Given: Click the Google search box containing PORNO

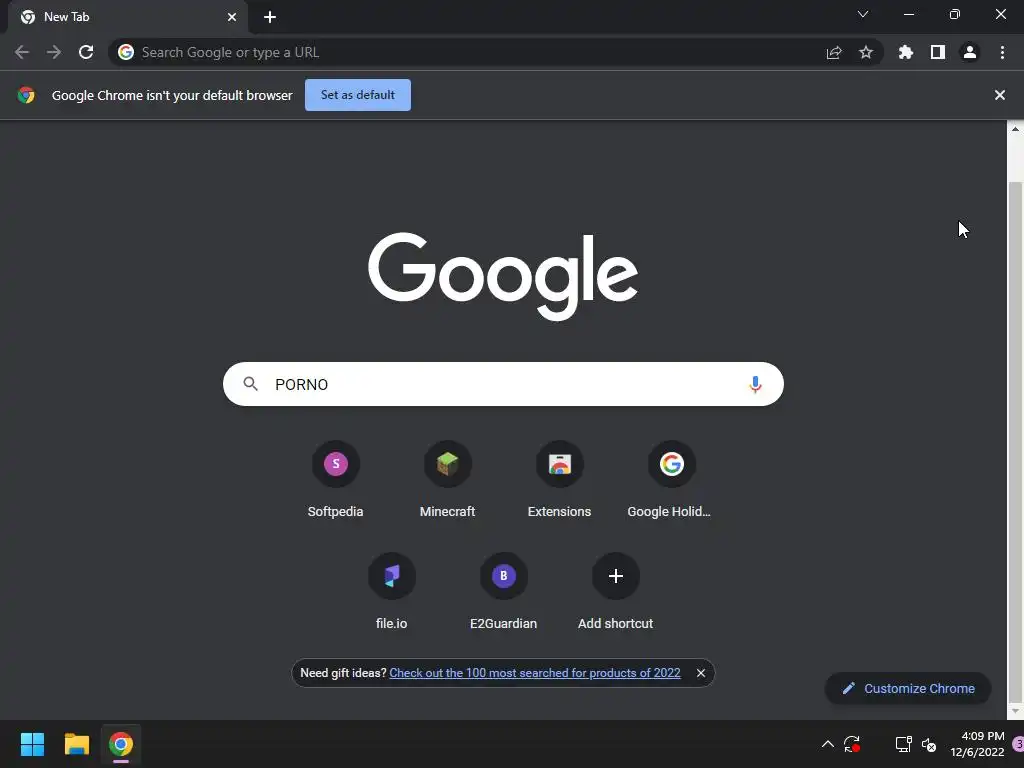Looking at the screenshot, I should tap(503, 384).
